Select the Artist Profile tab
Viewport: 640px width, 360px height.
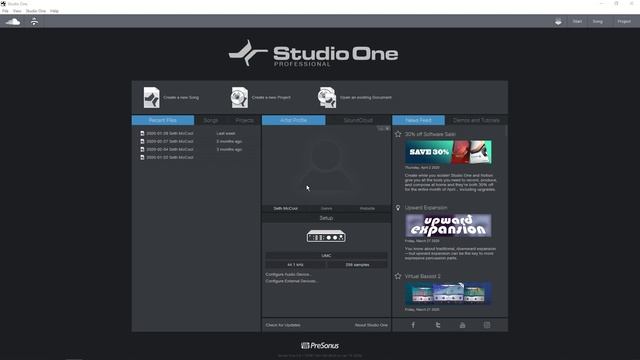click(293, 120)
